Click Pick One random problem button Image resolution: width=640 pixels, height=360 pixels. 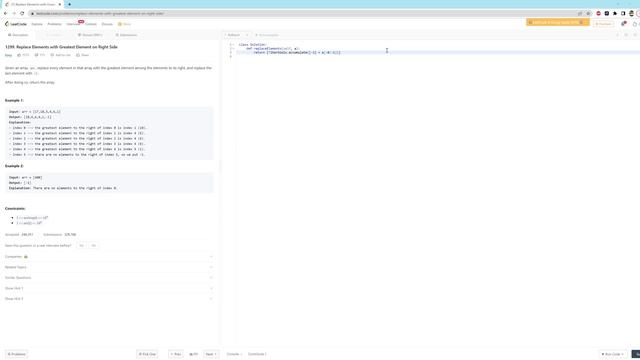147,354
